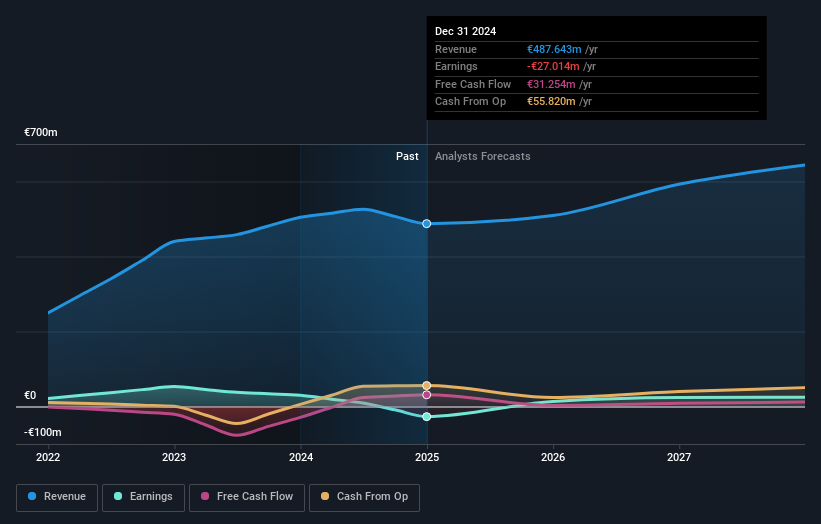Click the 'Revenue' tooltip row label
This screenshot has width=821, height=524.
(456, 49)
